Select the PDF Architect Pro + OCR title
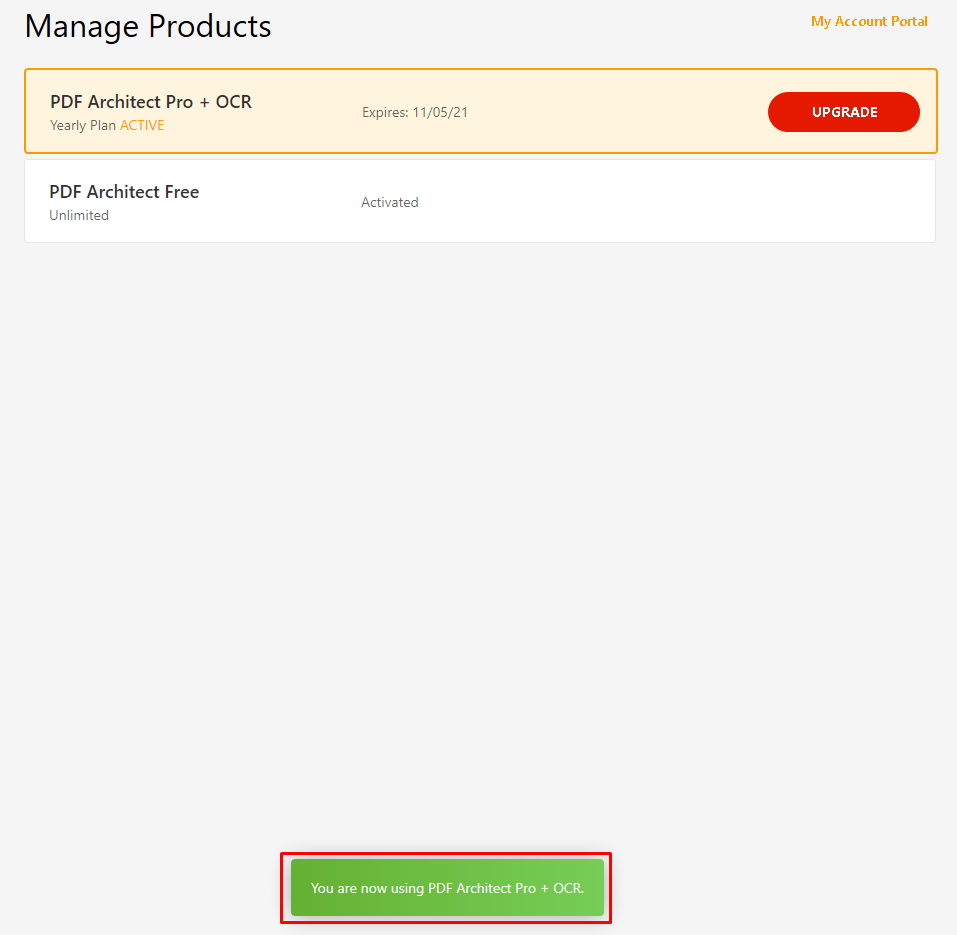Viewport: 957px width, 935px height. click(x=151, y=101)
